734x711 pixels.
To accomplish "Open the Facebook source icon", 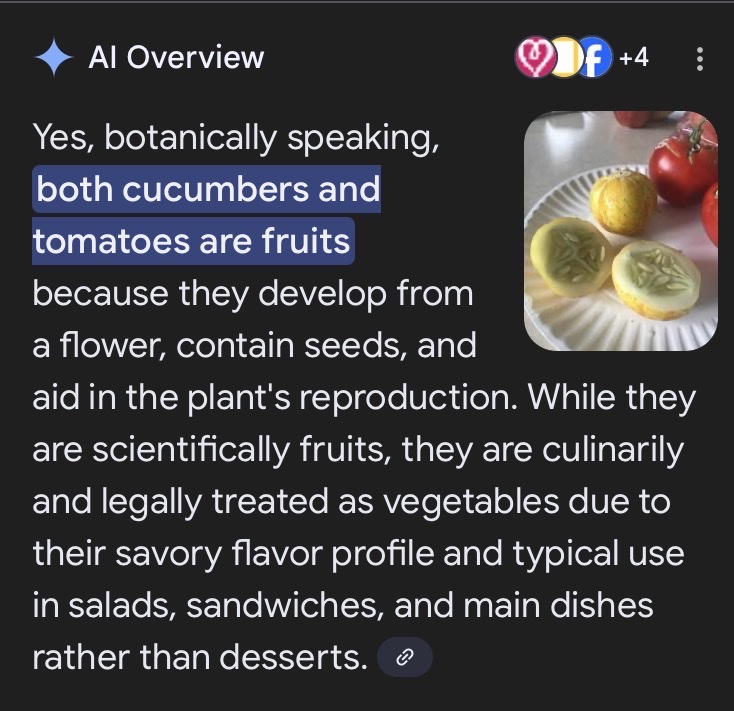I will point(595,59).
